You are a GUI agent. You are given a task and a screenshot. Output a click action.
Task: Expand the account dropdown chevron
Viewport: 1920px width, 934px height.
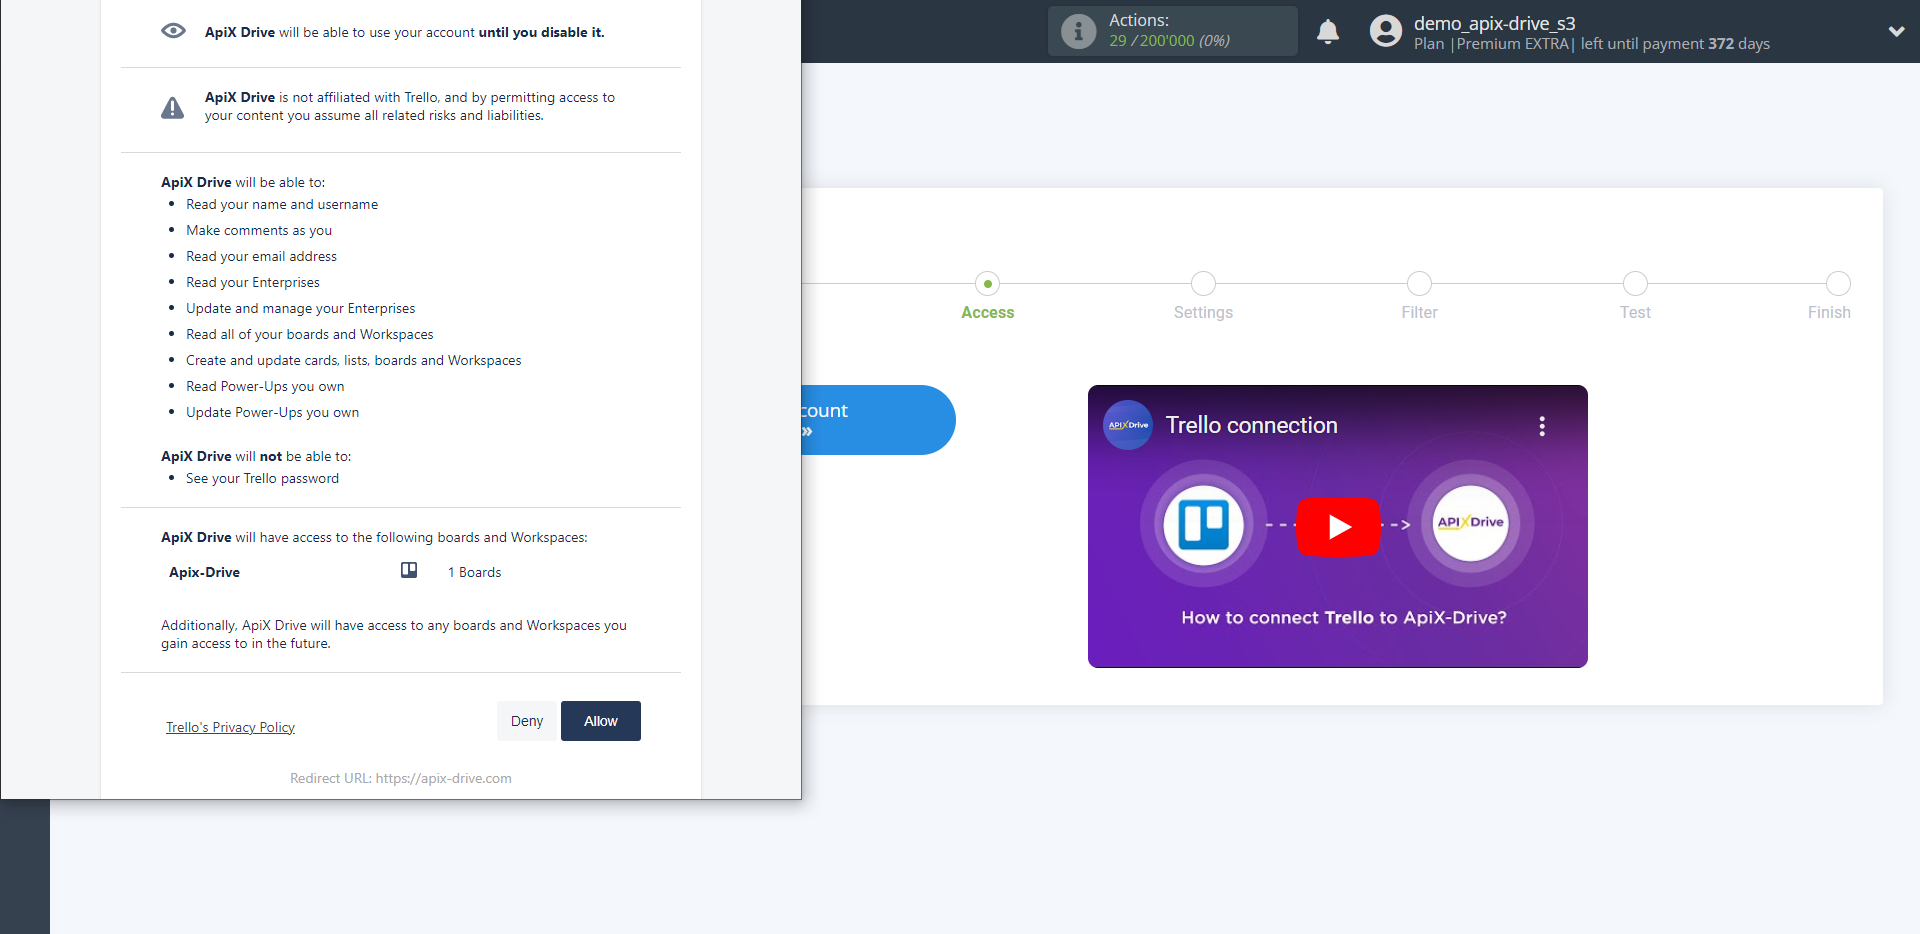pos(1896,31)
